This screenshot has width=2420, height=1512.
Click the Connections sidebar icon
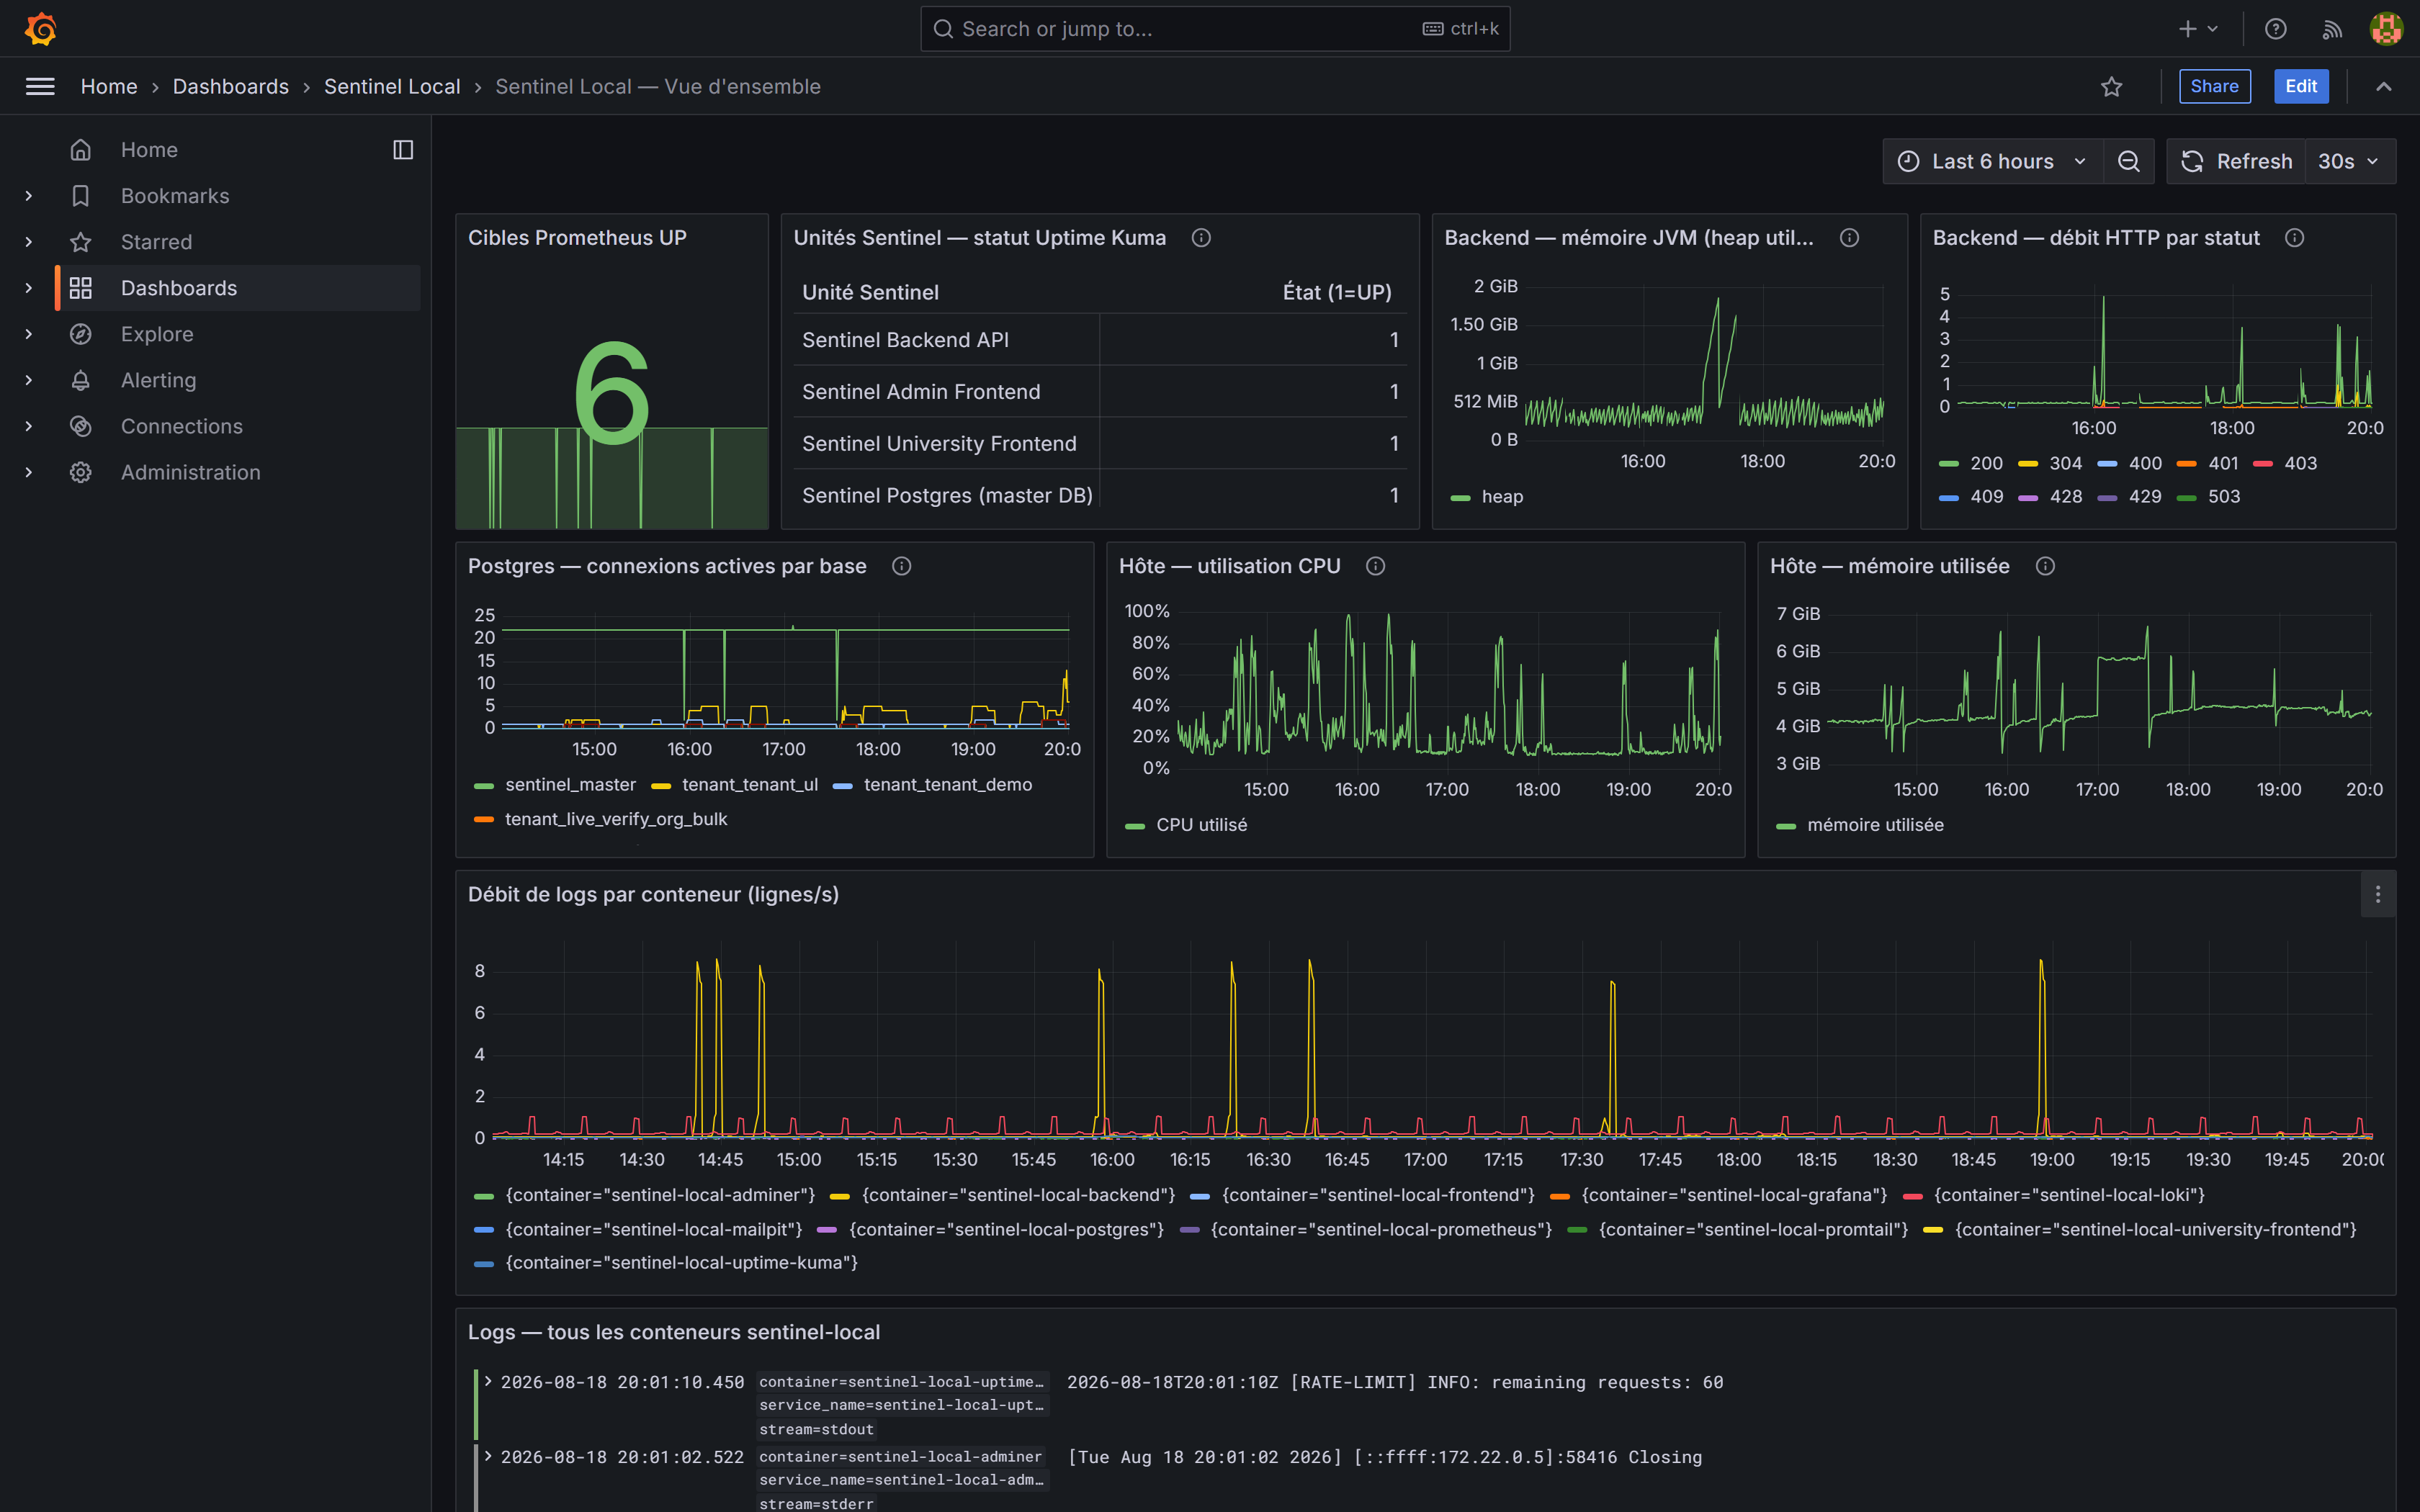pyautogui.click(x=81, y=426)
